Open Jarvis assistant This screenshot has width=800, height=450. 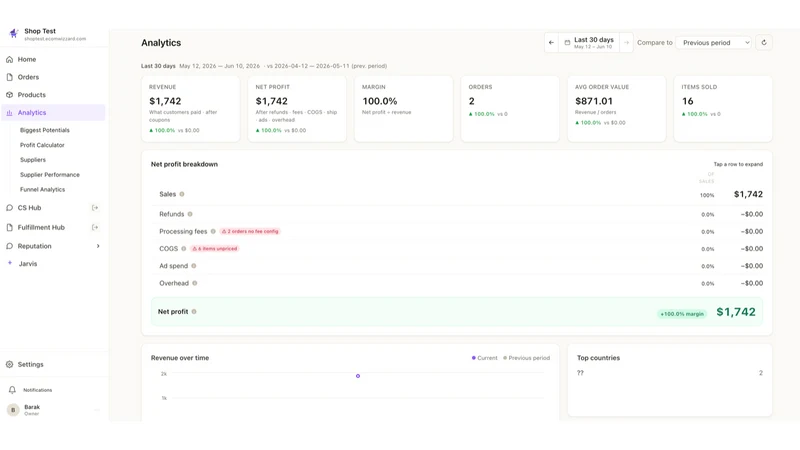tap(28, 264)
